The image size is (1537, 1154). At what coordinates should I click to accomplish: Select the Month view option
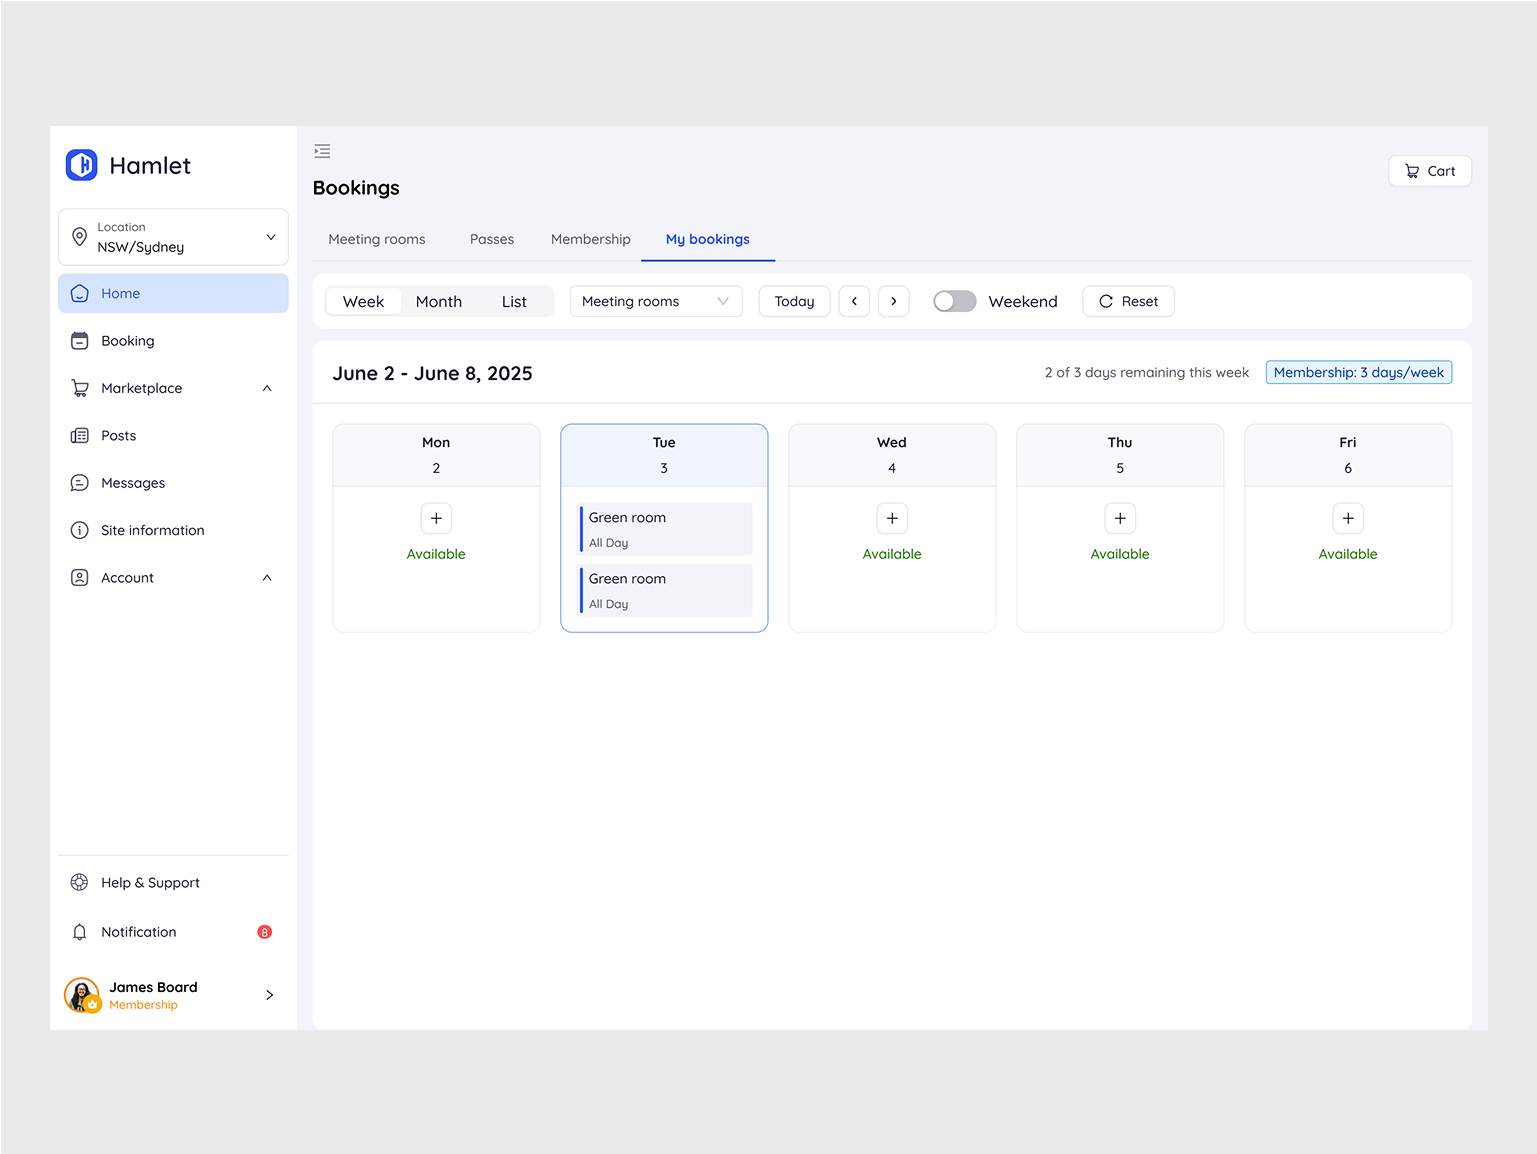pos(438,301)
